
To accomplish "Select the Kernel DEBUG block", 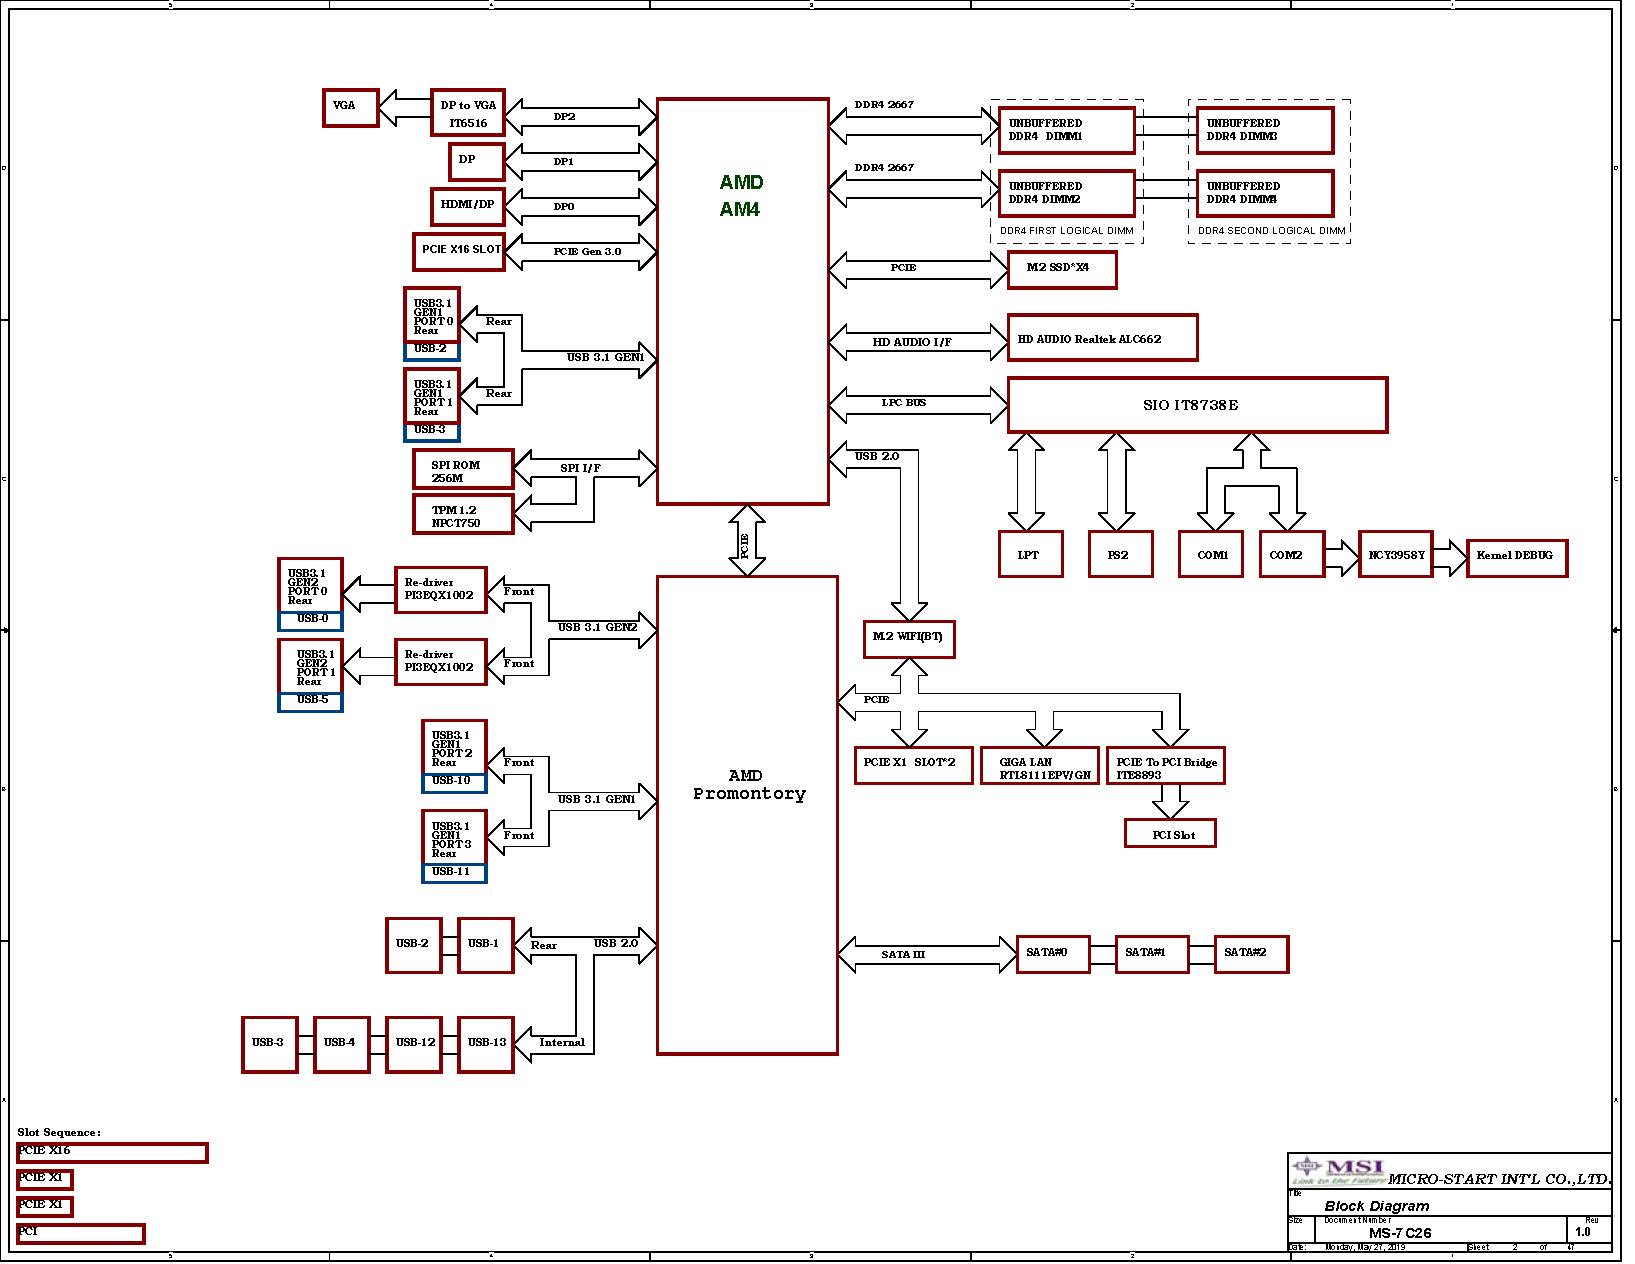I will point(1516,557).
